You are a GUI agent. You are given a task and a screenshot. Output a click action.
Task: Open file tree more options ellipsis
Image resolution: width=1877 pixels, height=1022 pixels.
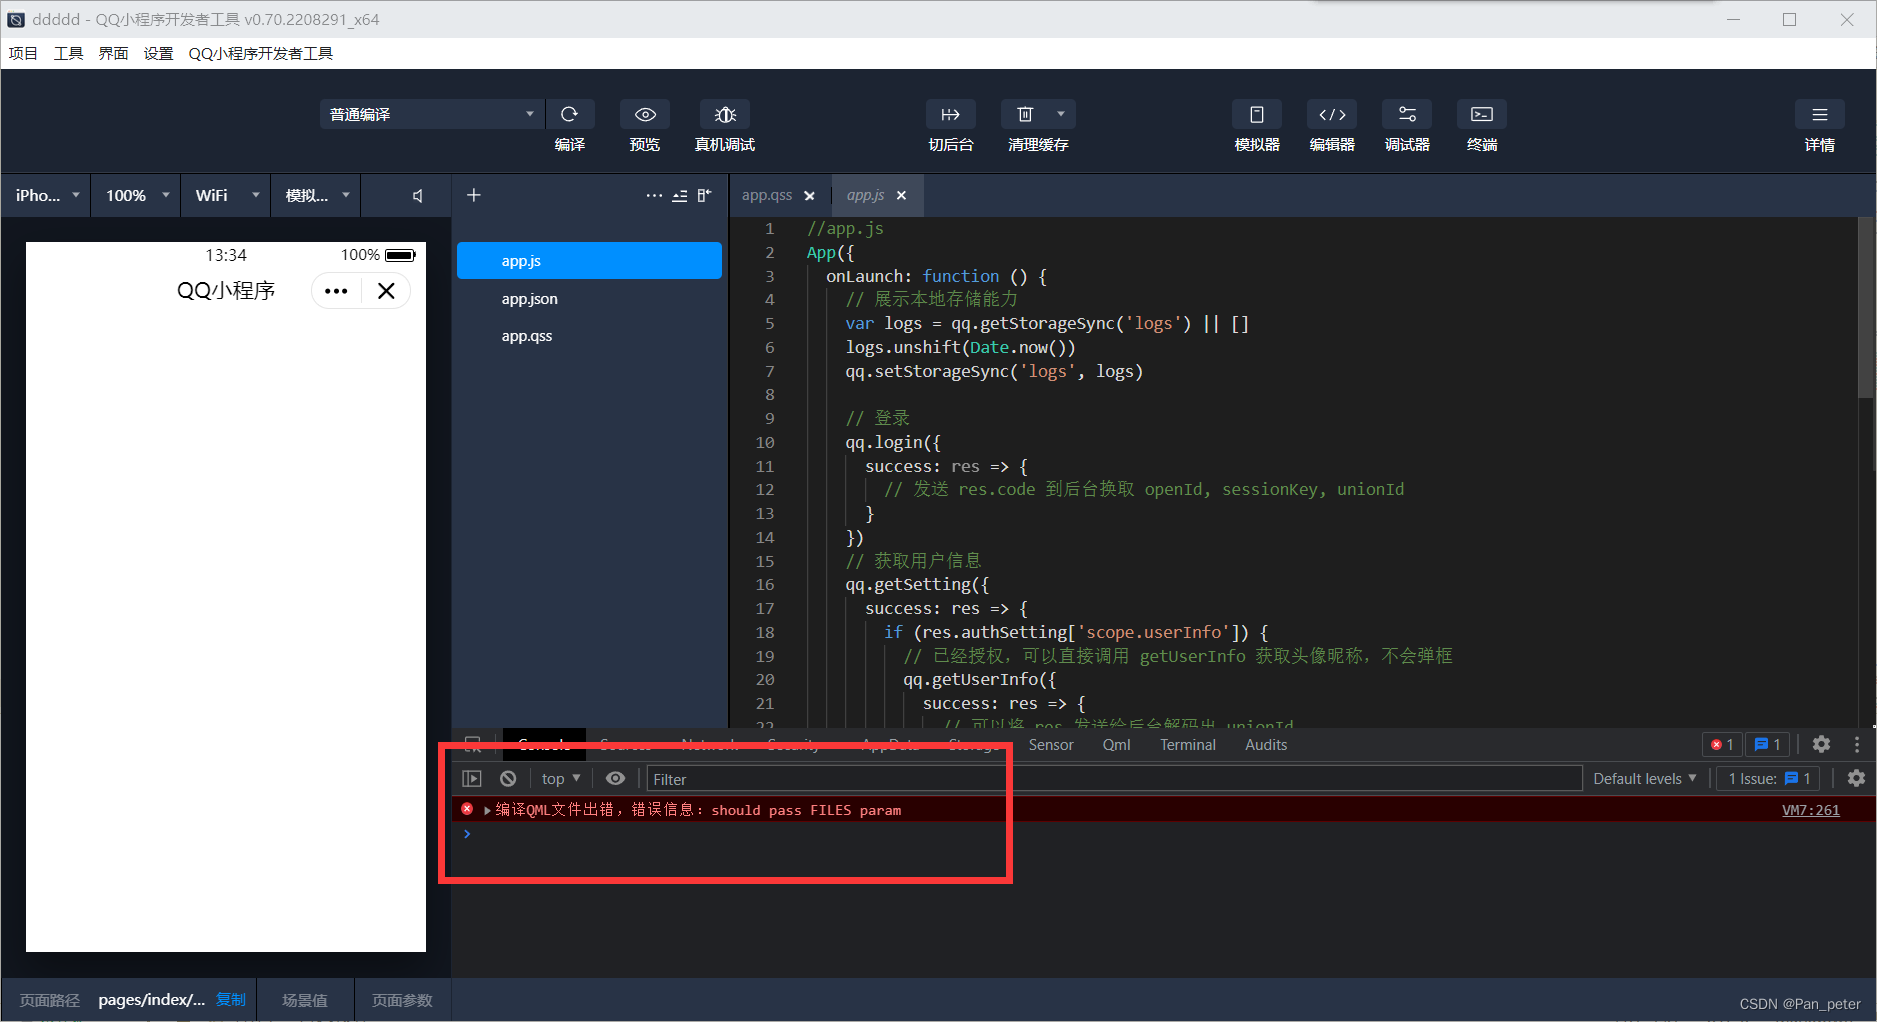click(654, 196)
